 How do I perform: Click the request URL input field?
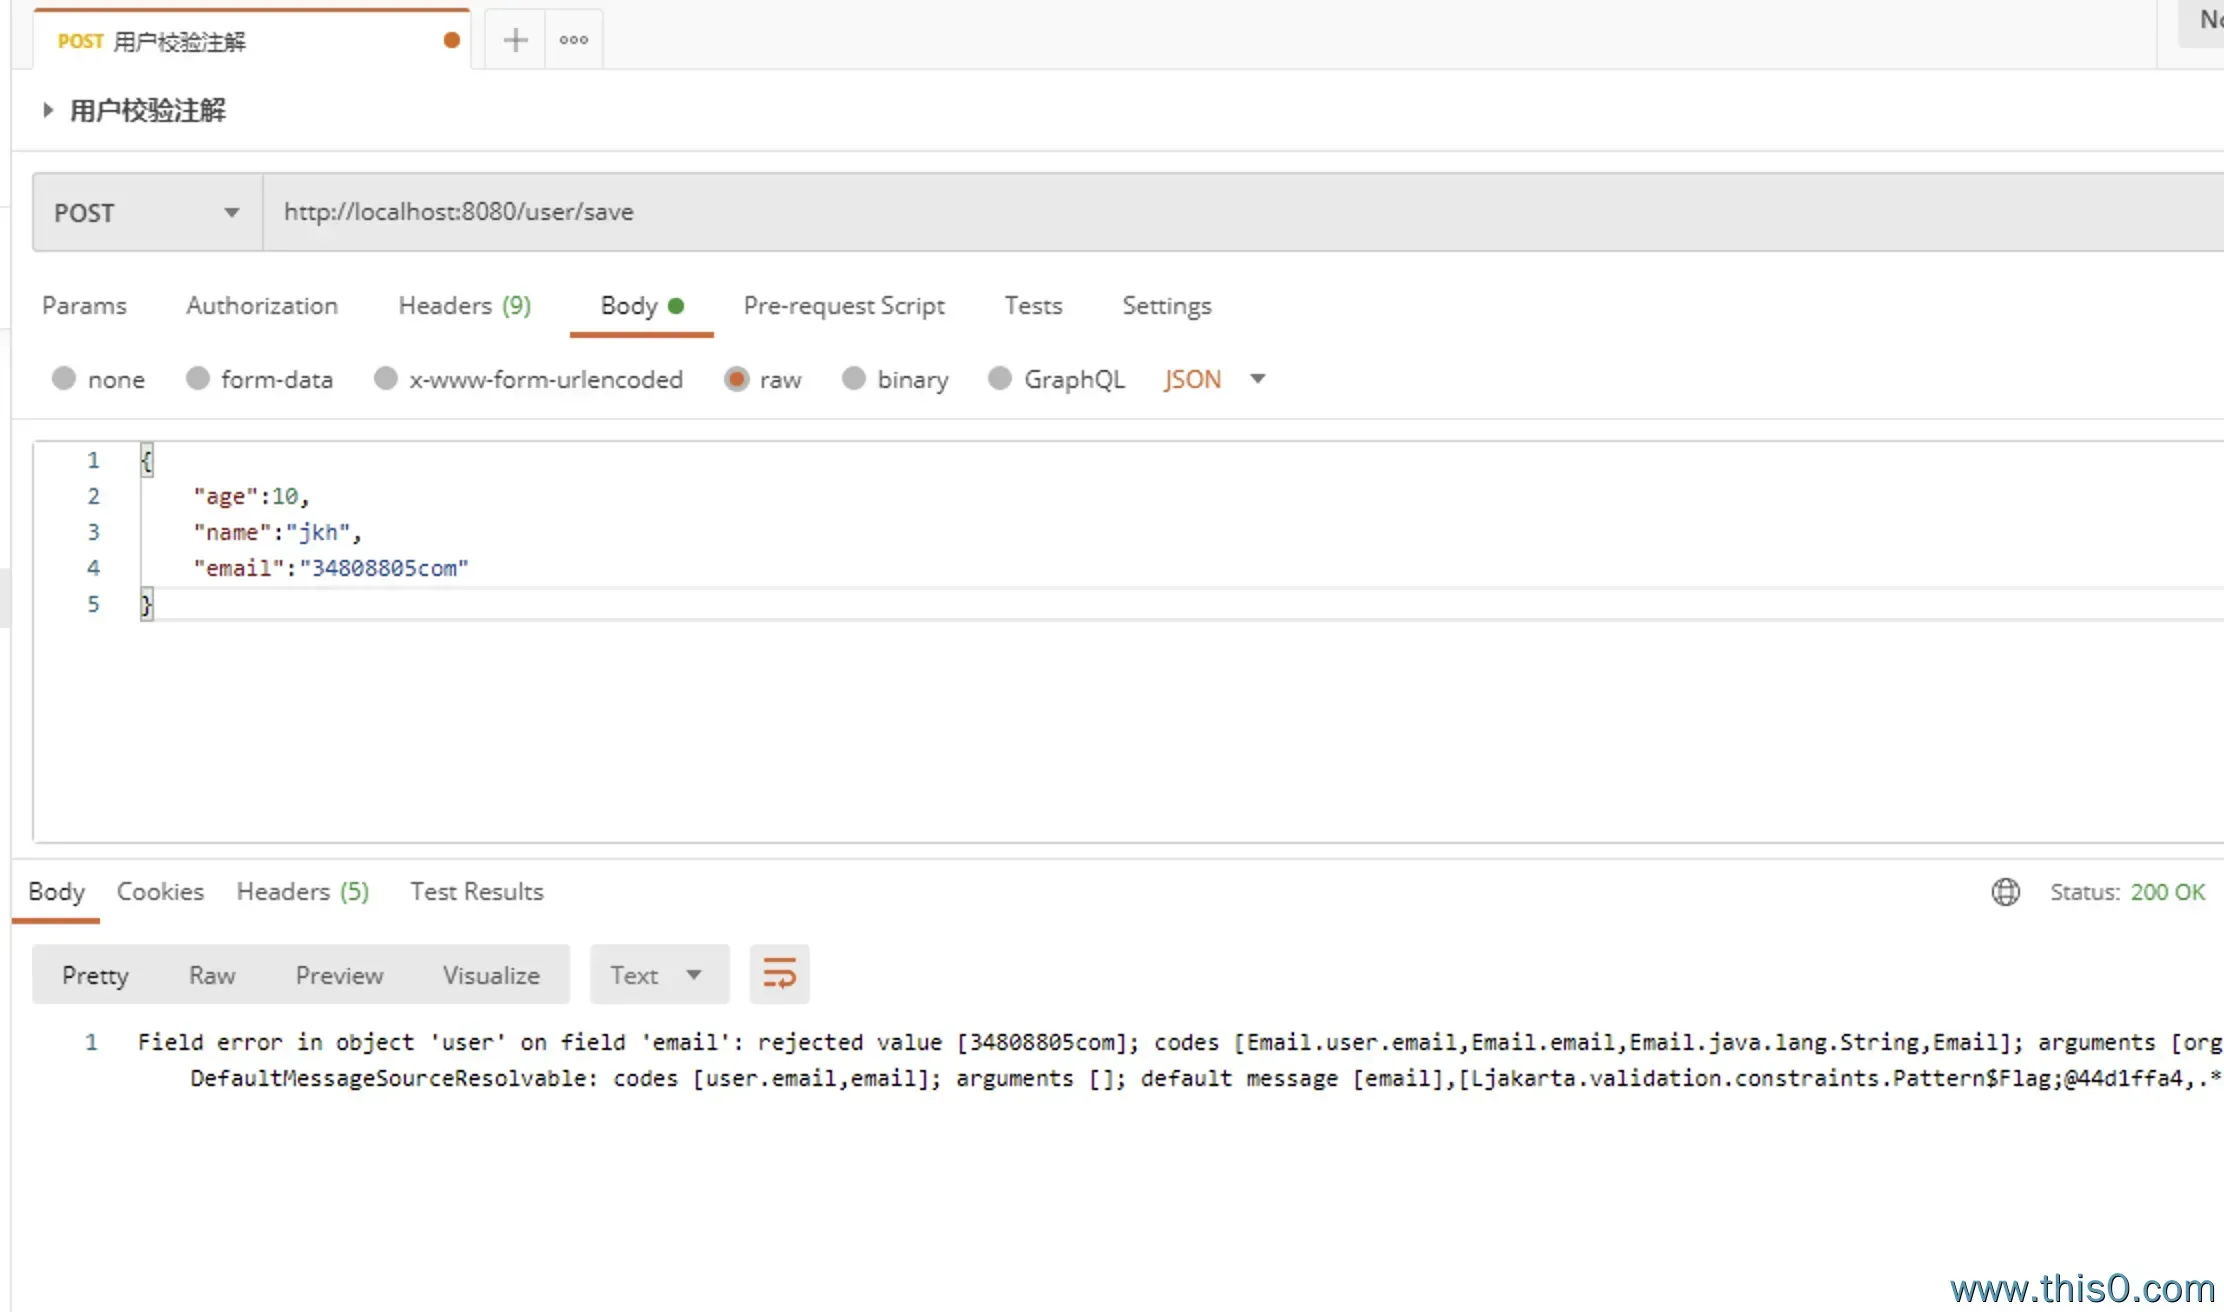[x=1200, y=212]
